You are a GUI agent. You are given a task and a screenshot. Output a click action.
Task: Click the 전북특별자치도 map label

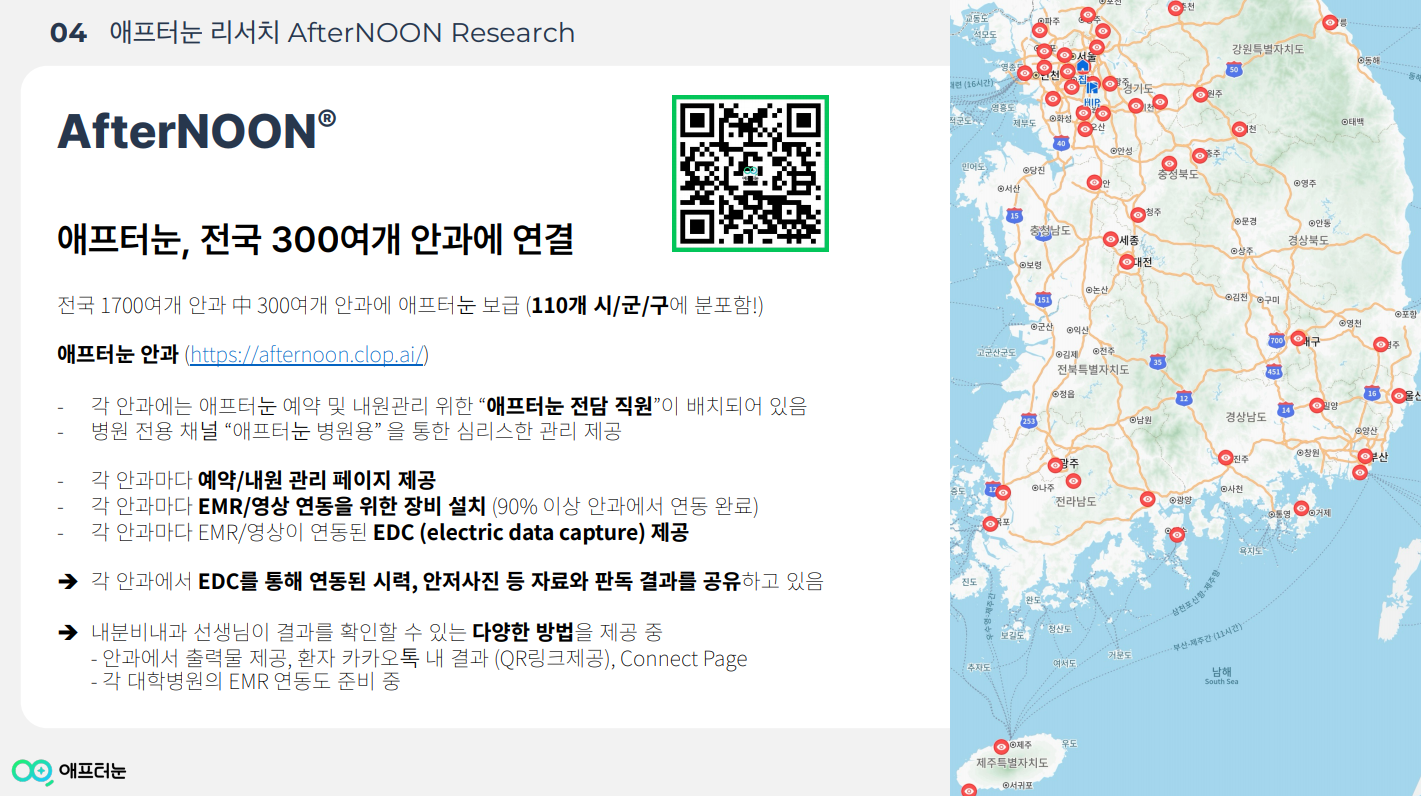click(1093, 369)
